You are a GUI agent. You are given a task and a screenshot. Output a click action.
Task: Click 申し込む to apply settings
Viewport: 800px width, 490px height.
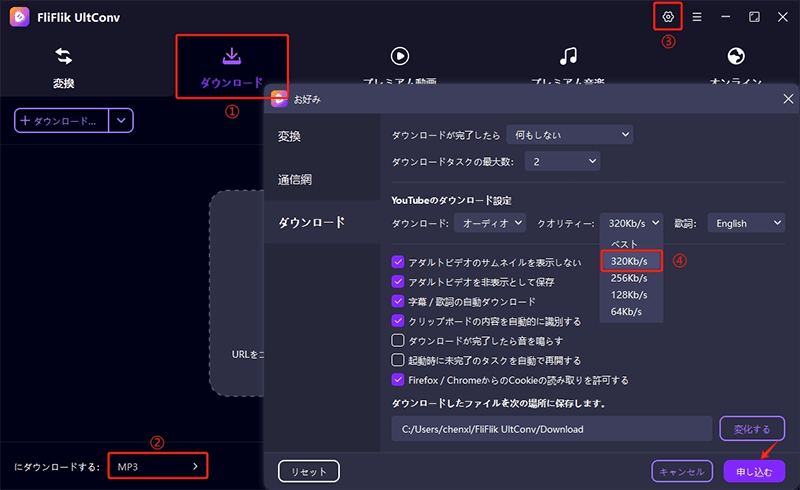(754, 472)
